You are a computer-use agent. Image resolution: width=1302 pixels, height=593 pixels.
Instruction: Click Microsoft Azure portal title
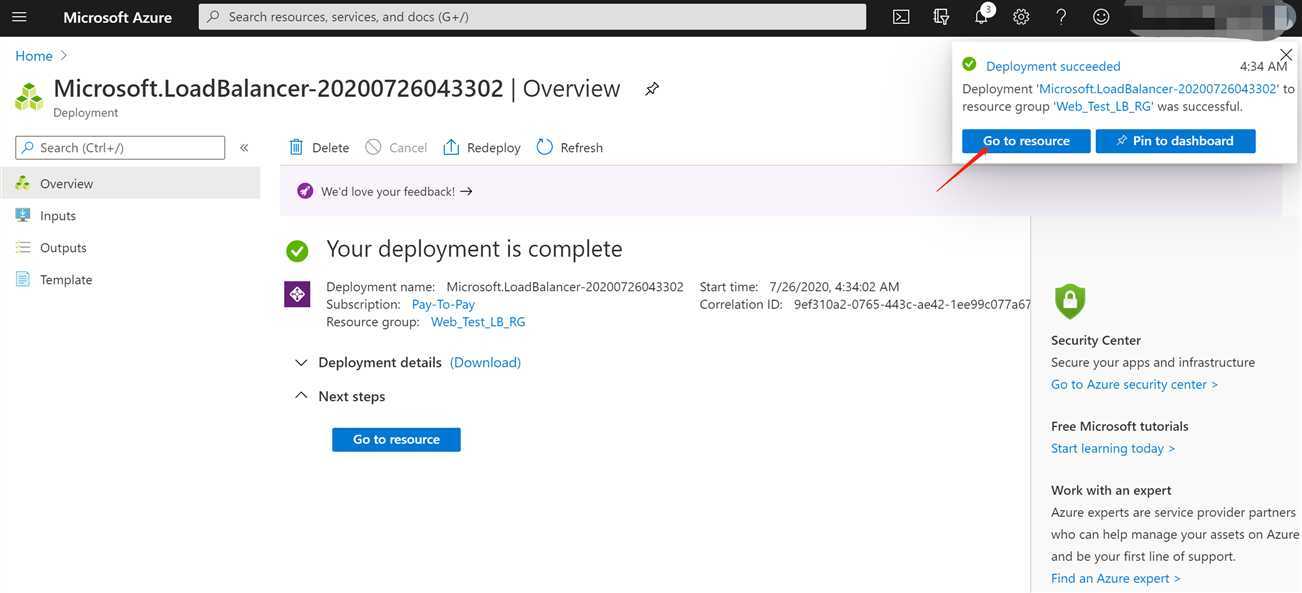pos(117,17)
